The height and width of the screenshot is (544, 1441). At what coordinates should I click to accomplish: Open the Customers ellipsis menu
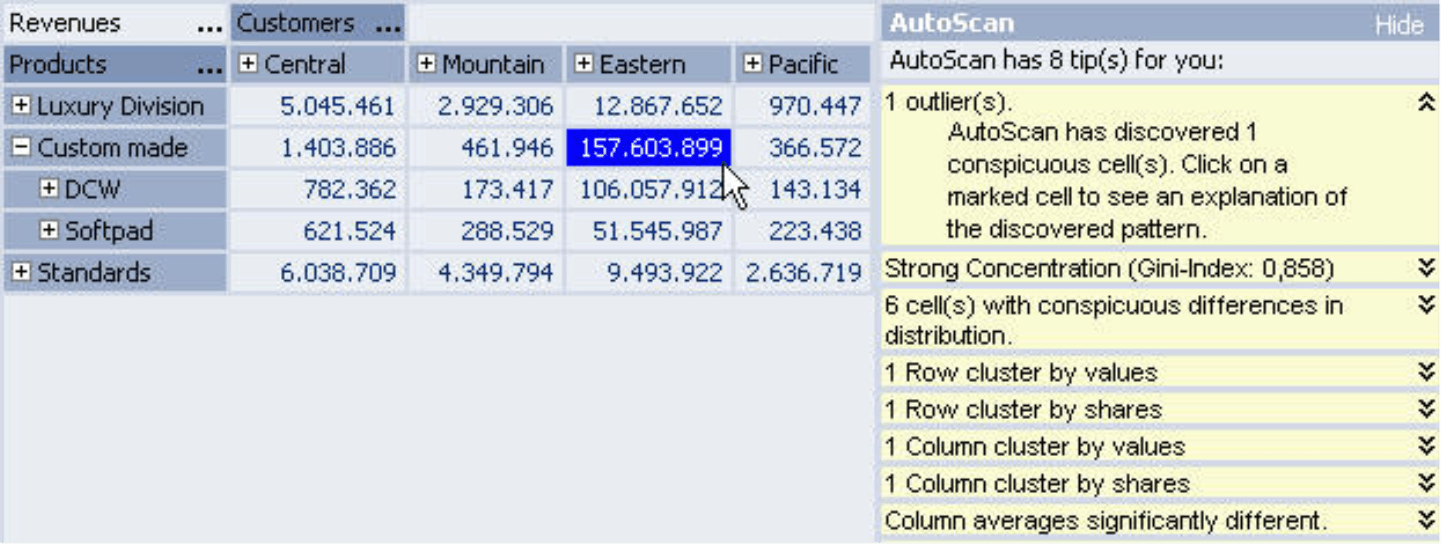pos(388,28)
